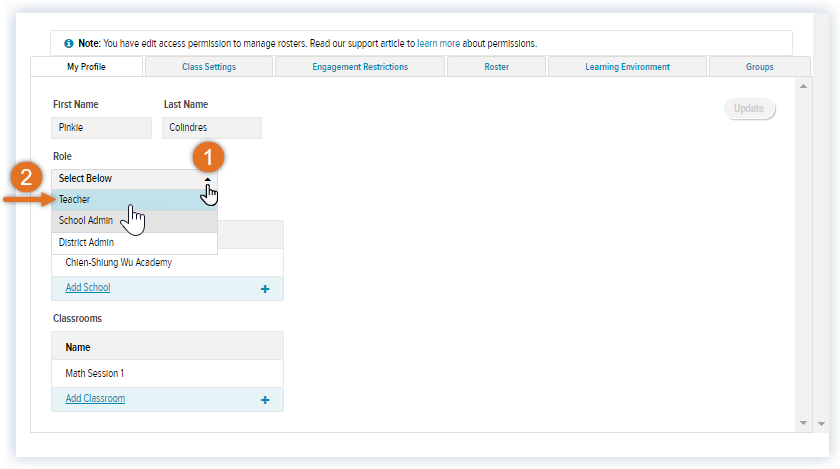The width and height of the screenshot is (840, 469).
Task: Choose Teacher from the Role list
Action: tap(134, 199)
